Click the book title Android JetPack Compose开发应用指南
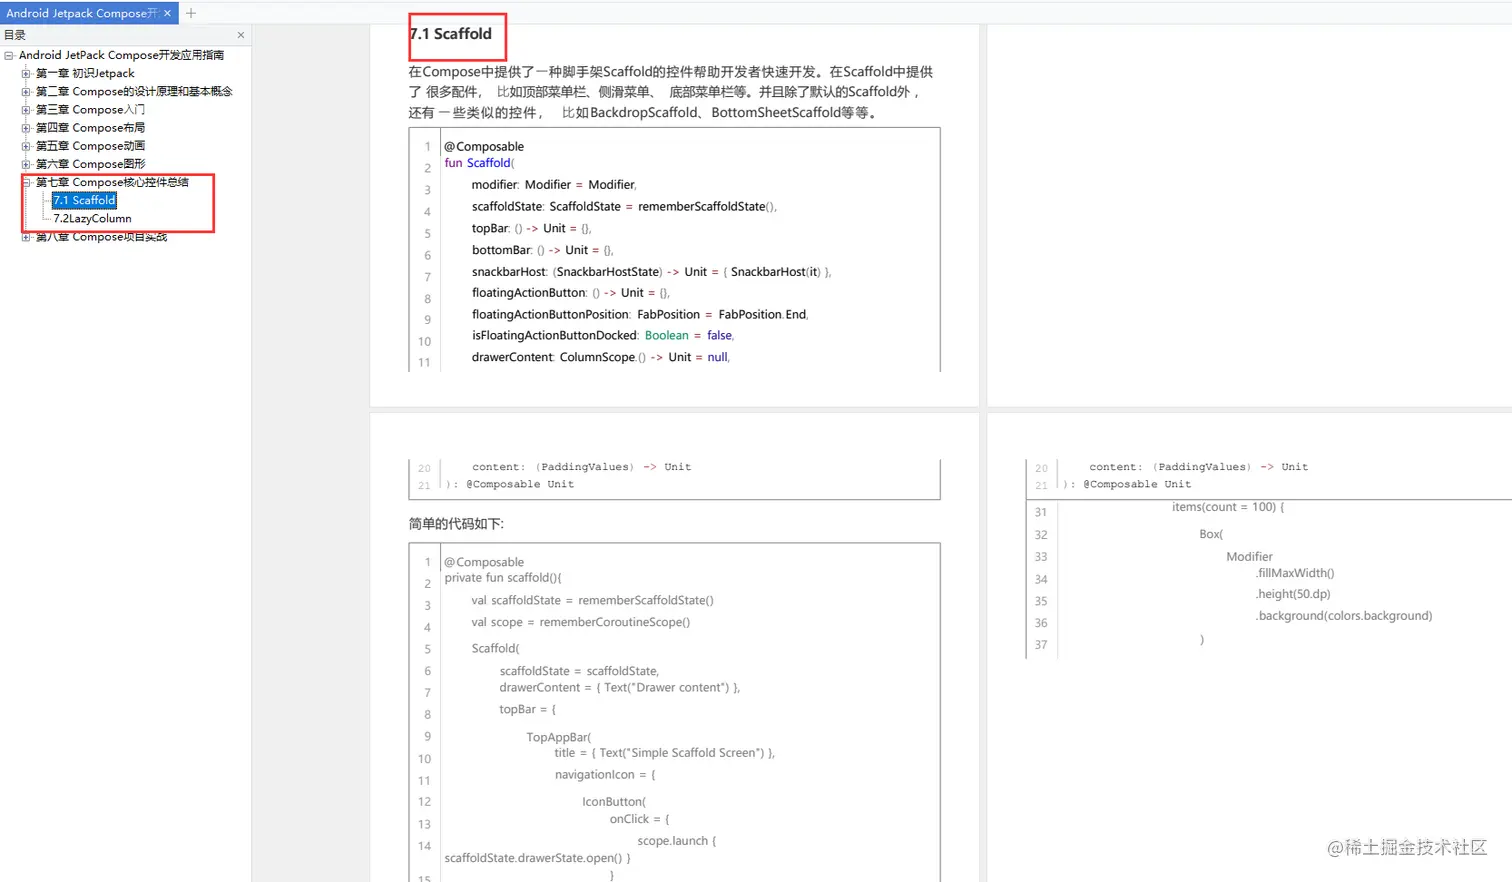The width and height of the screenshot is (1512, 882). click(123, 54)
